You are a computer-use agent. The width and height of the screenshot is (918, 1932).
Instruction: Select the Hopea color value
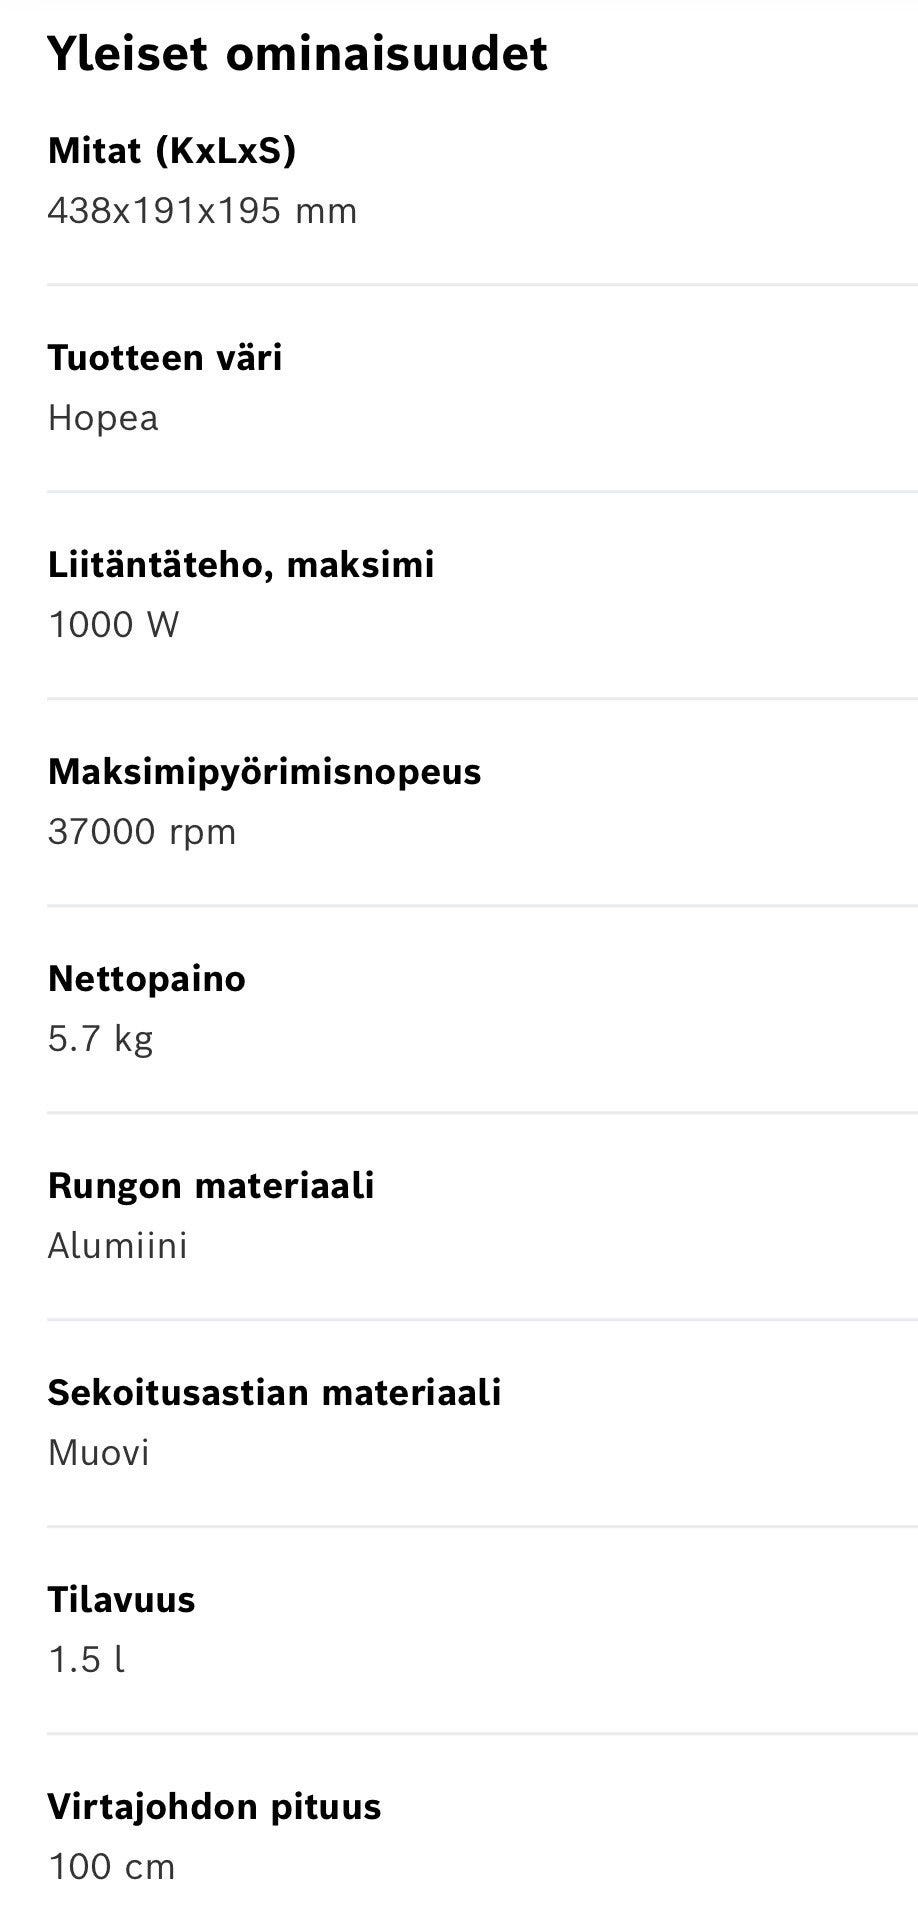coord(103,418)
